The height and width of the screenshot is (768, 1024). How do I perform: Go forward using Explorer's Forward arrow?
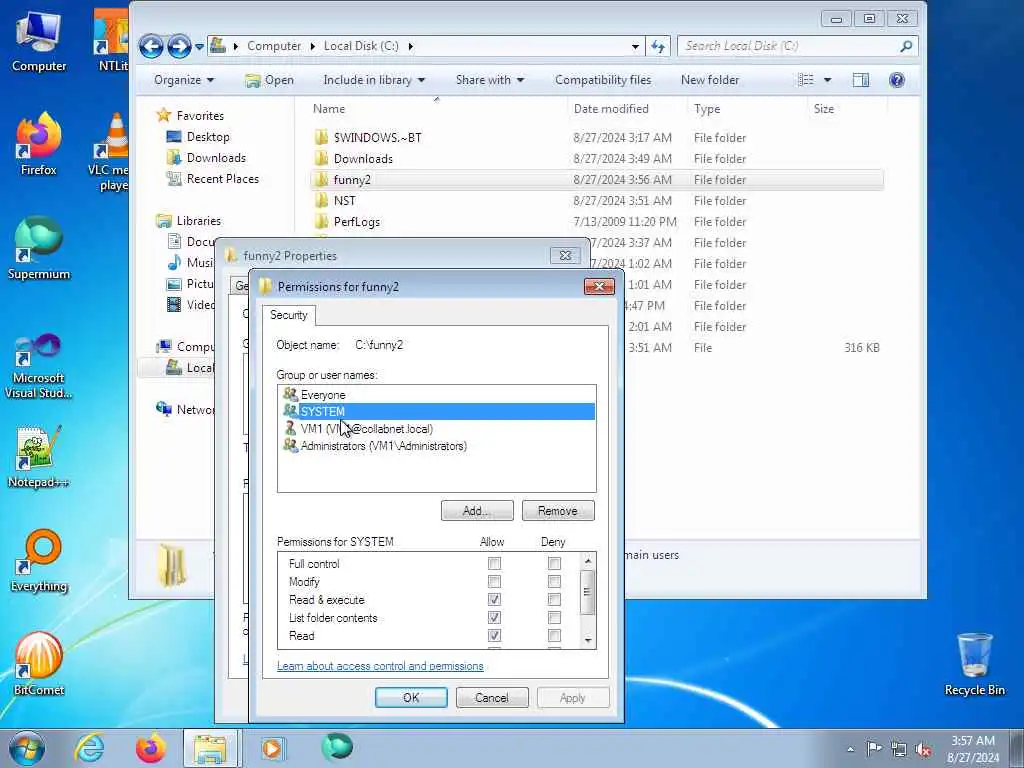click(179, 46)
